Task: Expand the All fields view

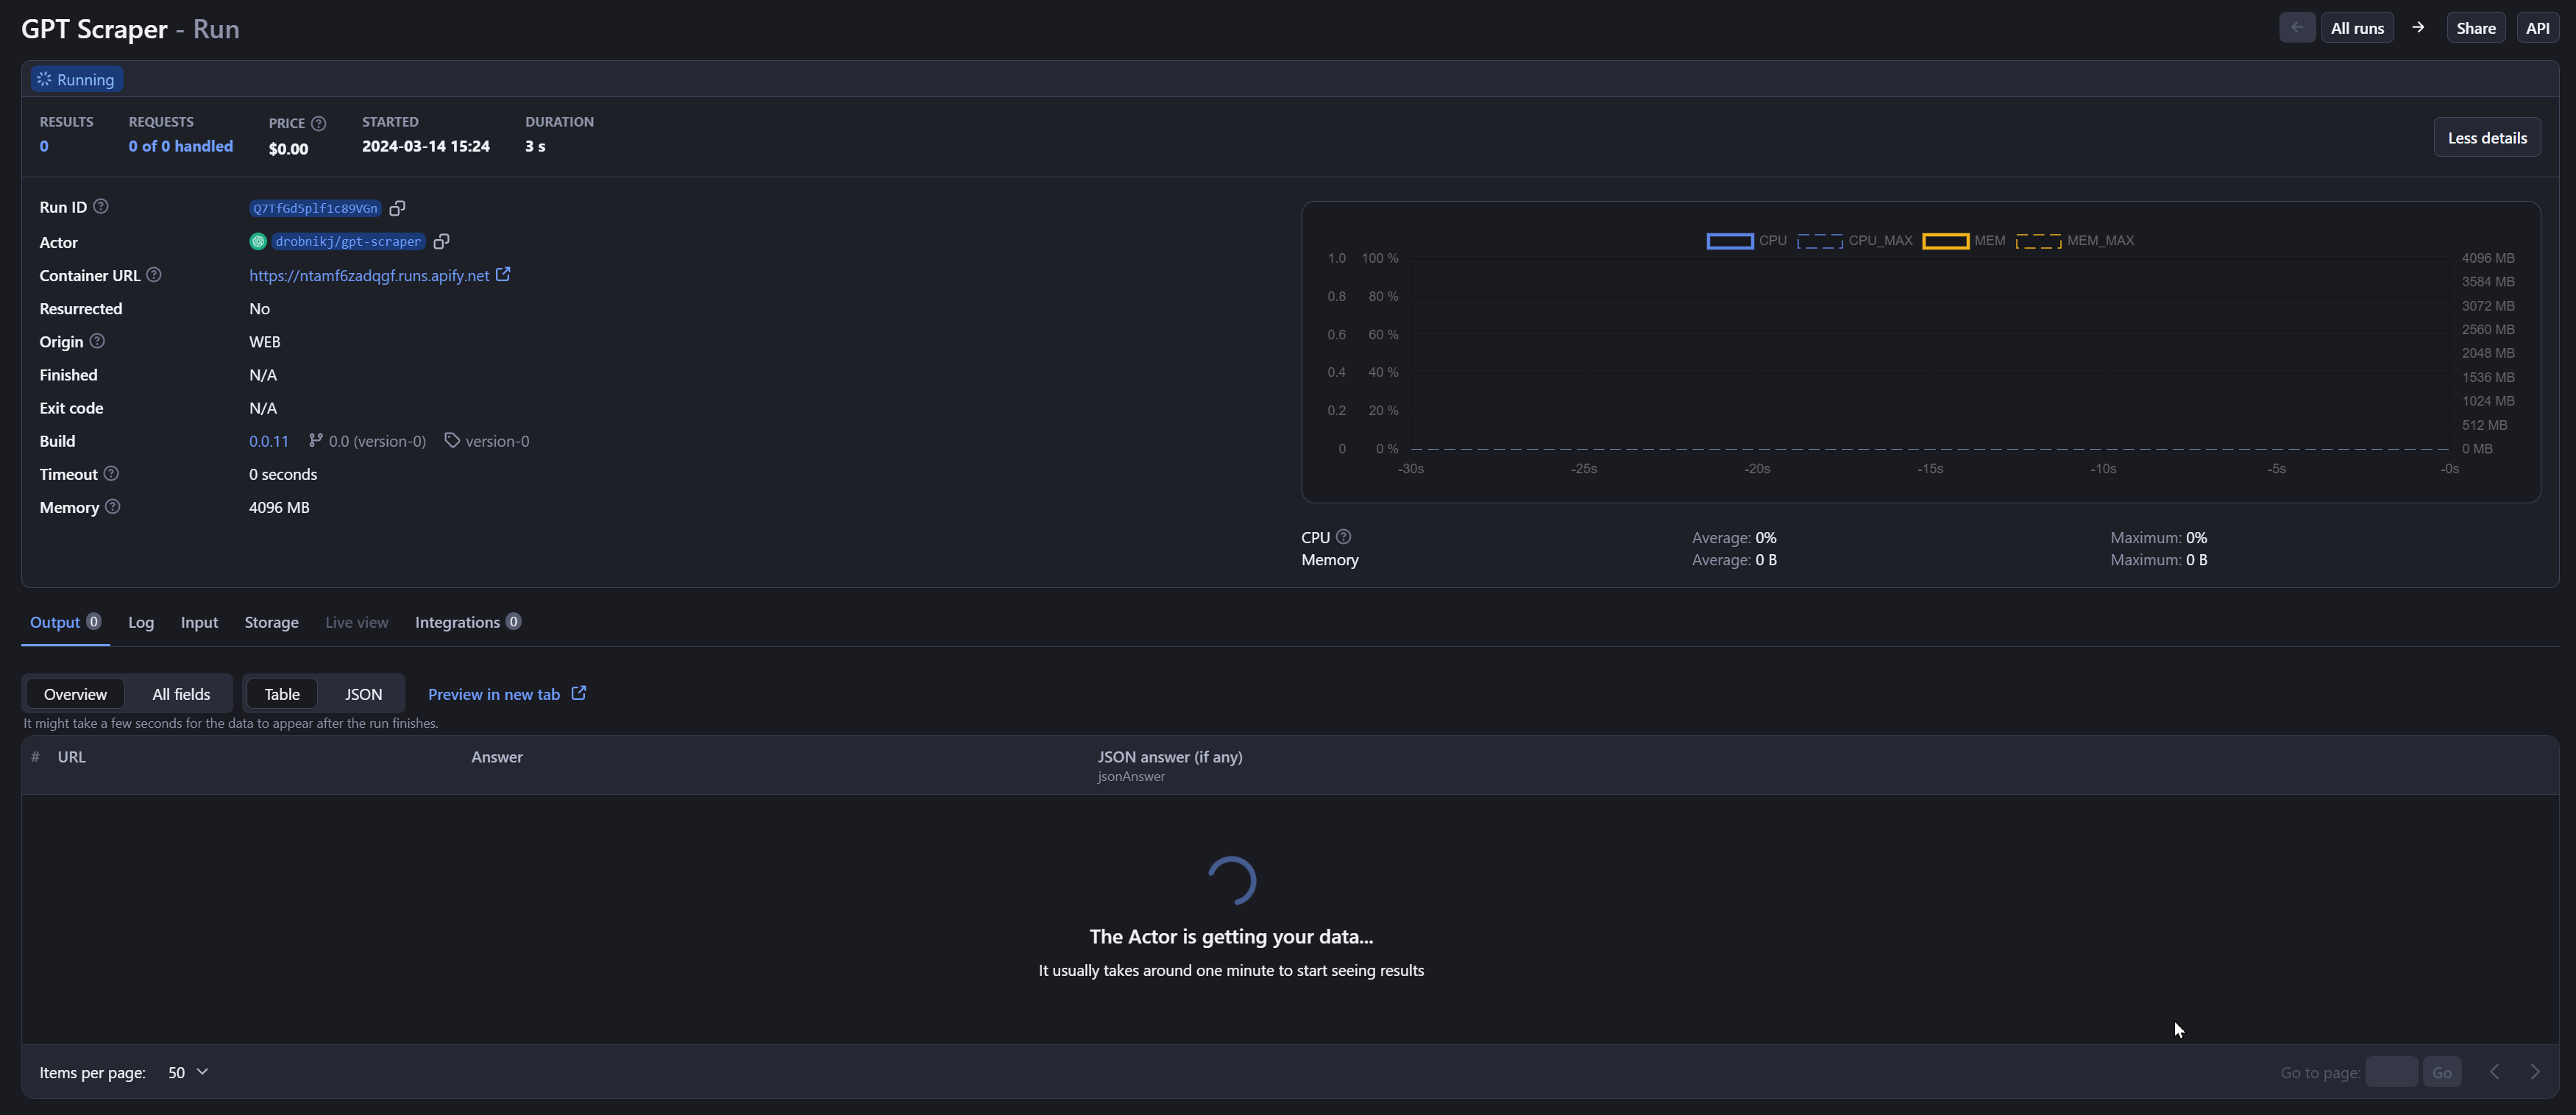Action: pos(181,693)
